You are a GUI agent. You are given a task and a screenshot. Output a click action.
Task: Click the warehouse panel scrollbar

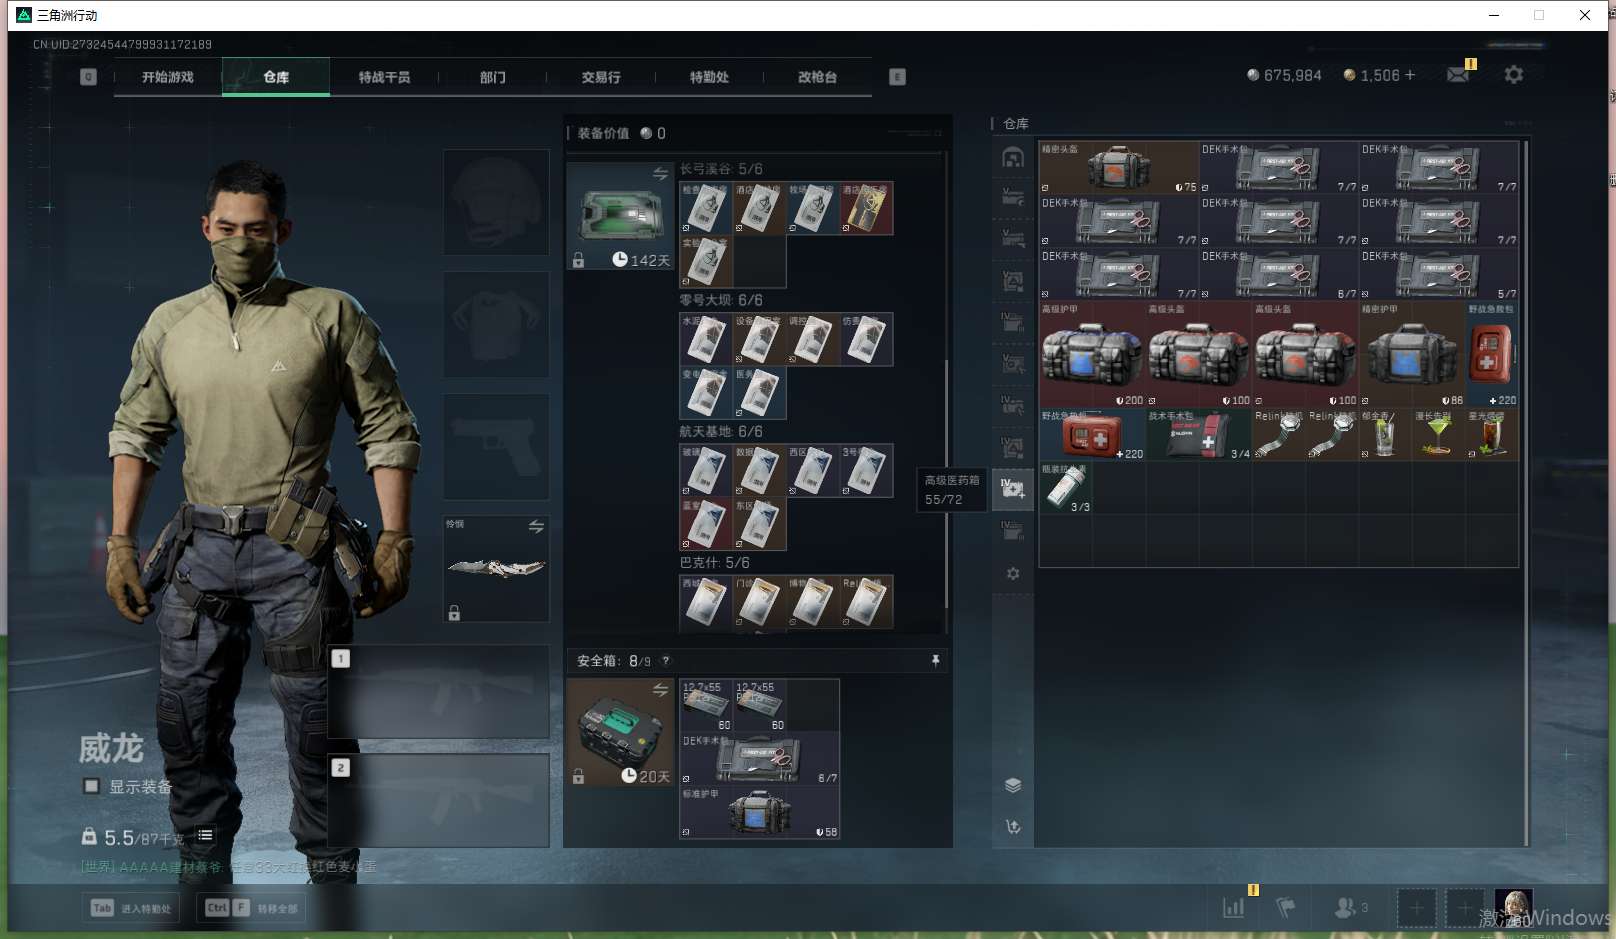click(1526, 493)
